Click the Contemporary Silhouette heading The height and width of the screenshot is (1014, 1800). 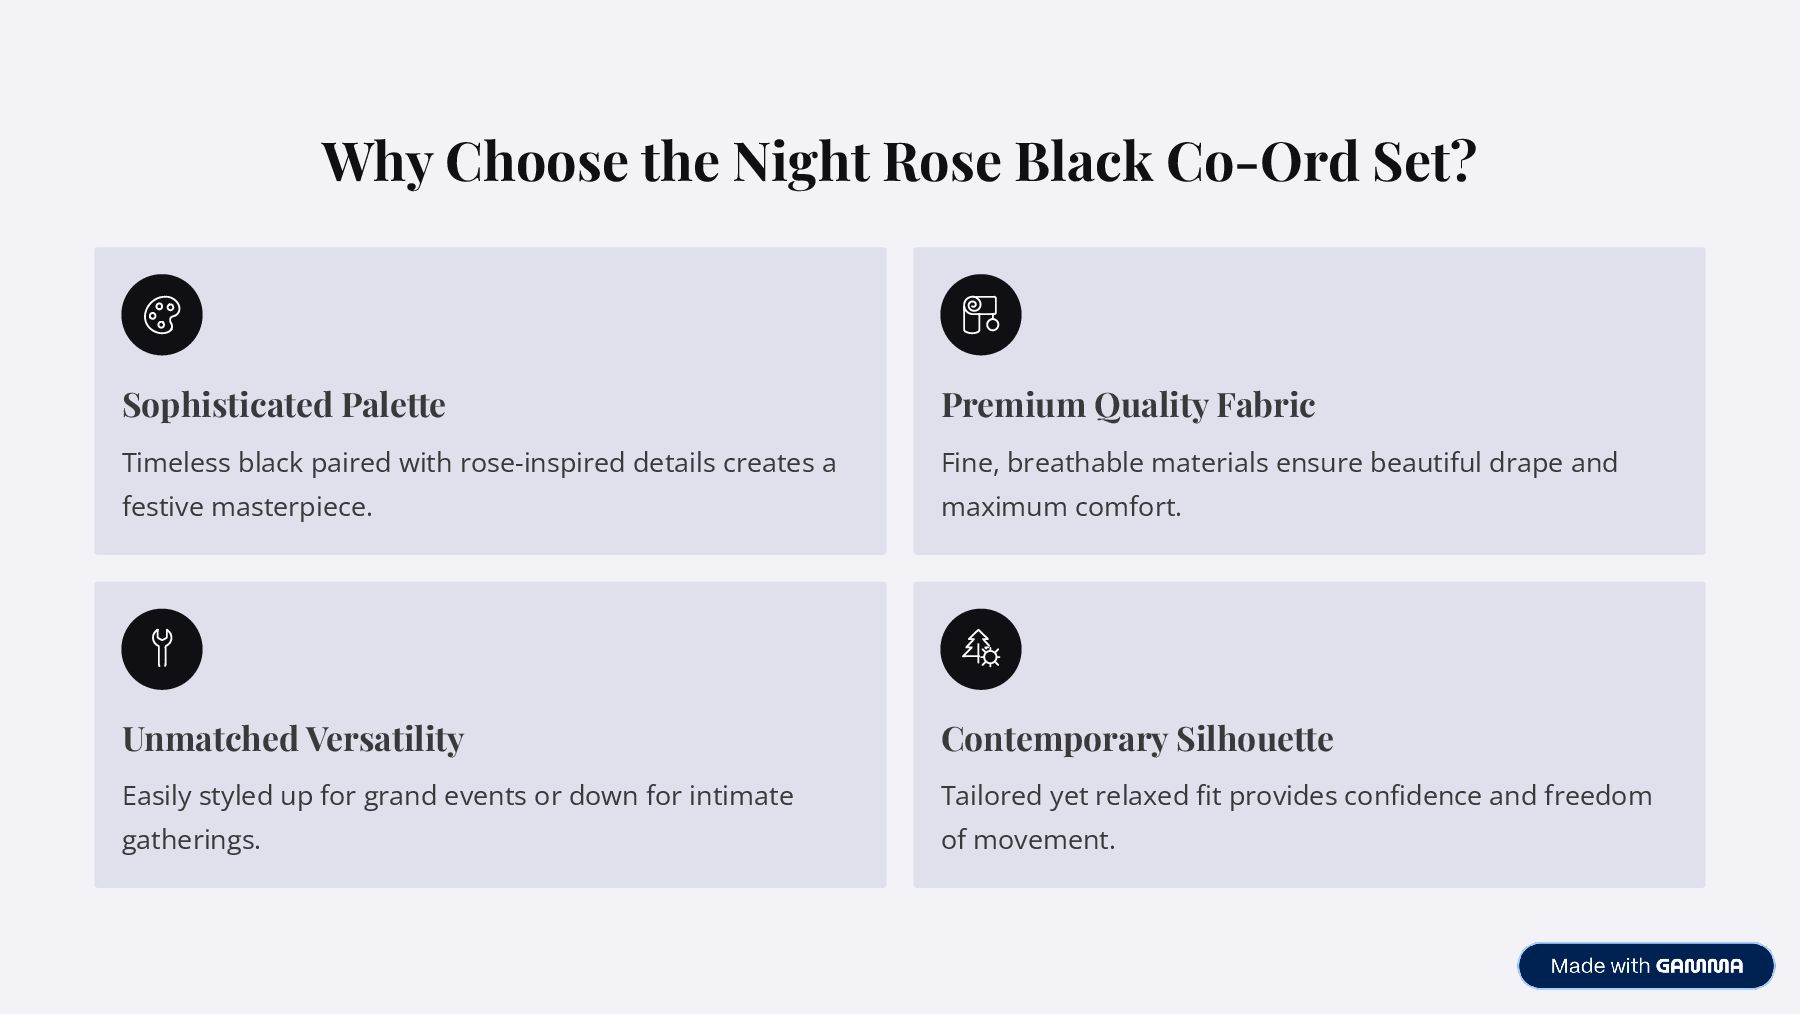pyautogui.click(x=1136, y=739)
